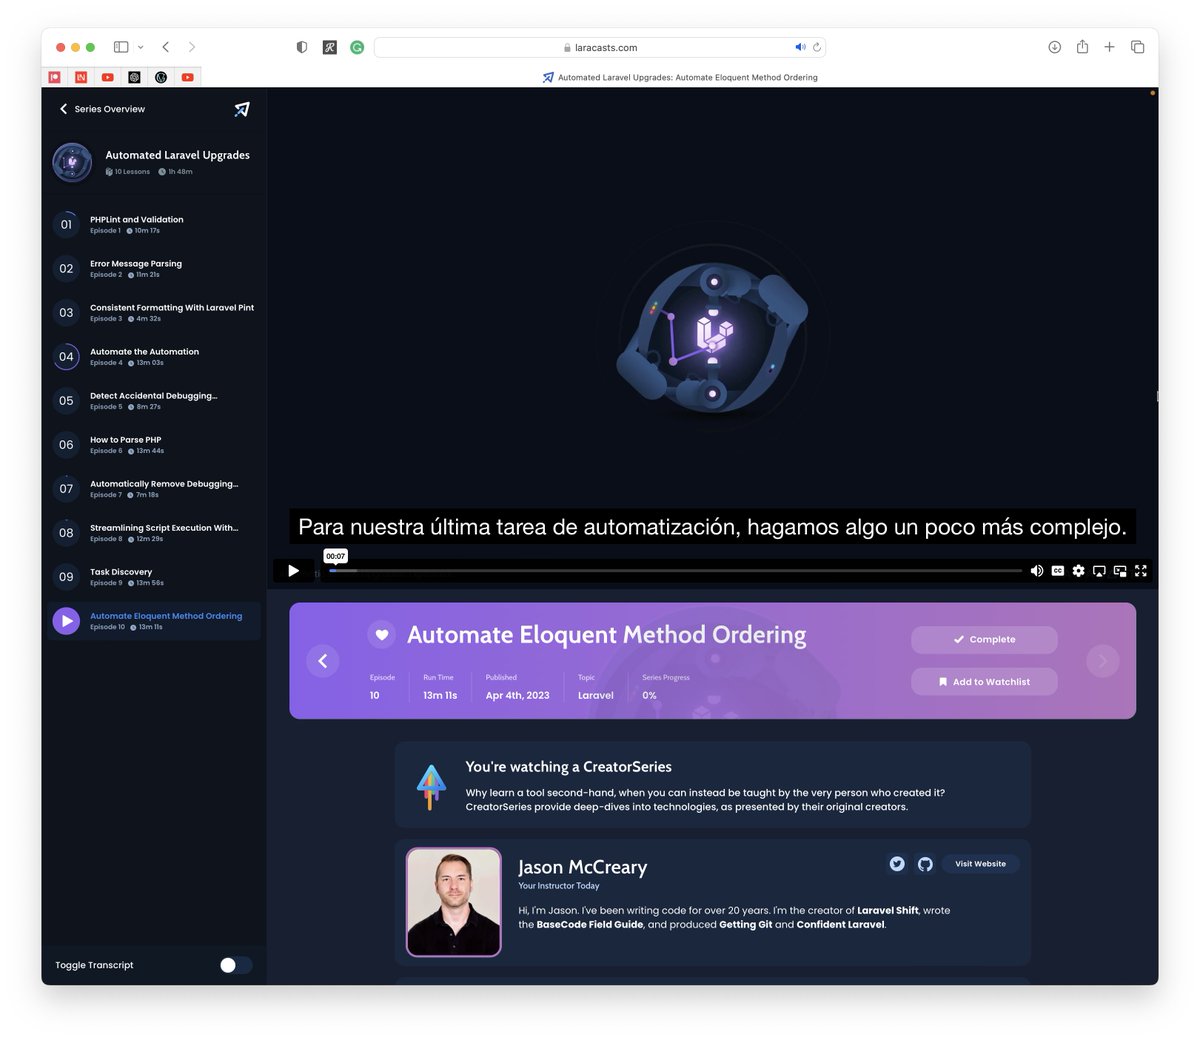Go forward in Safari history
This screenshot has height=1040, width=1200.
pyautogui.click(x=192, y=47)
